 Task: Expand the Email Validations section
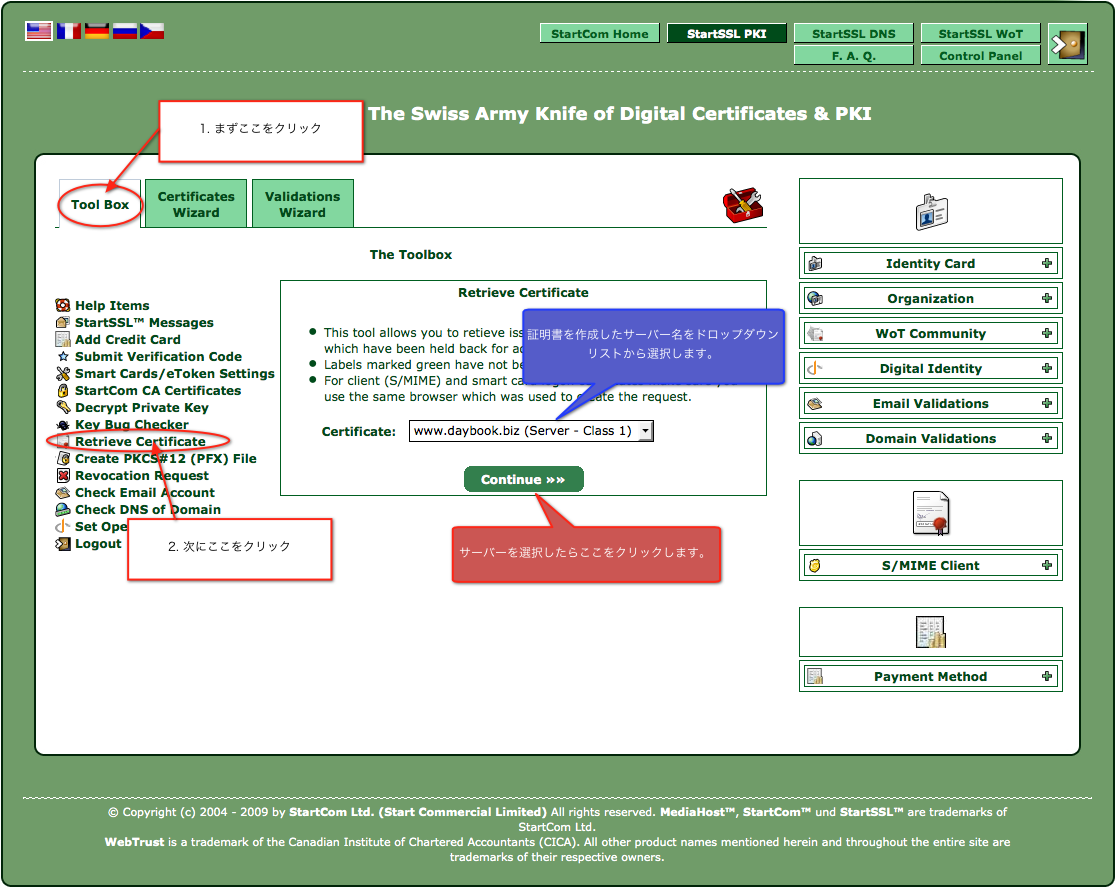pyautogui.click(x=1047, y=403)
